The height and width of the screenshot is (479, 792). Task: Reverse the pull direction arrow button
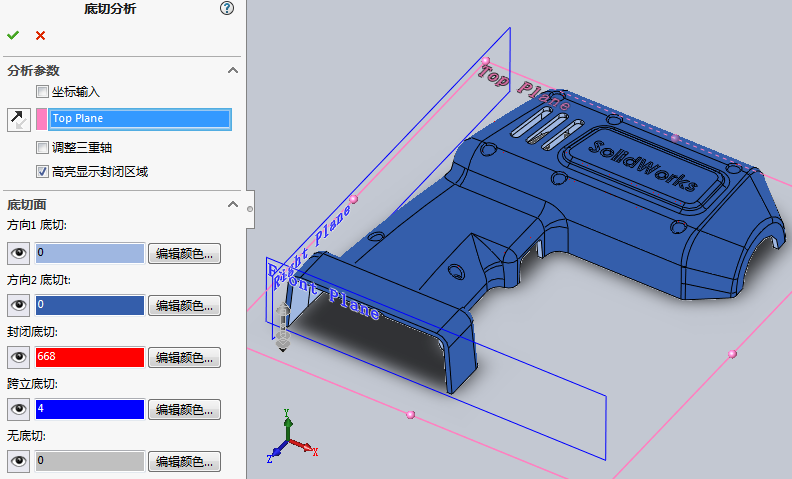[19, 120]
